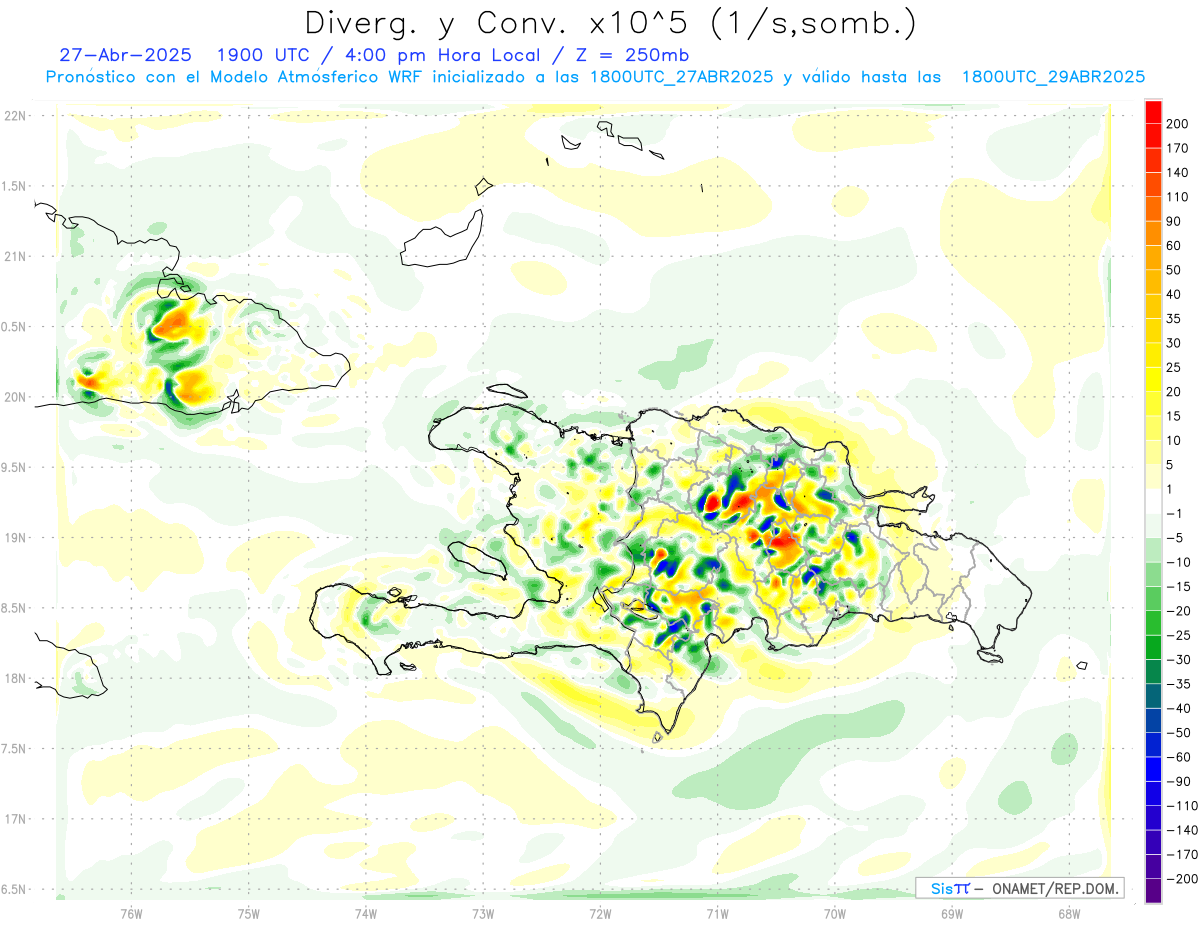Click the "18N" latitude label
This screenshot has height=927, width=1200.
pos(14,678)
